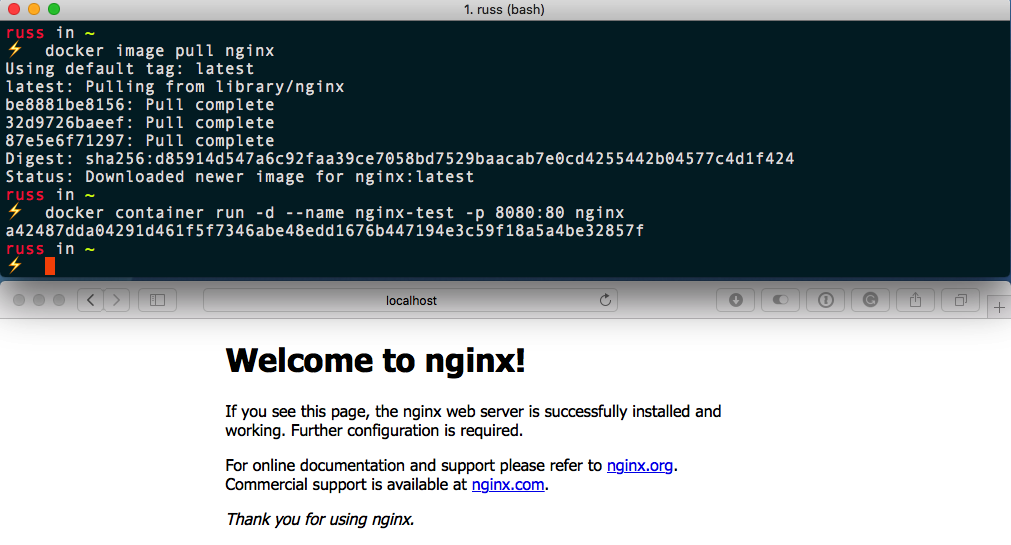The height and width of the screenshot is (545, 1011).
Task: Follow the nginx.com commercial support link
Action: point(509,485)
